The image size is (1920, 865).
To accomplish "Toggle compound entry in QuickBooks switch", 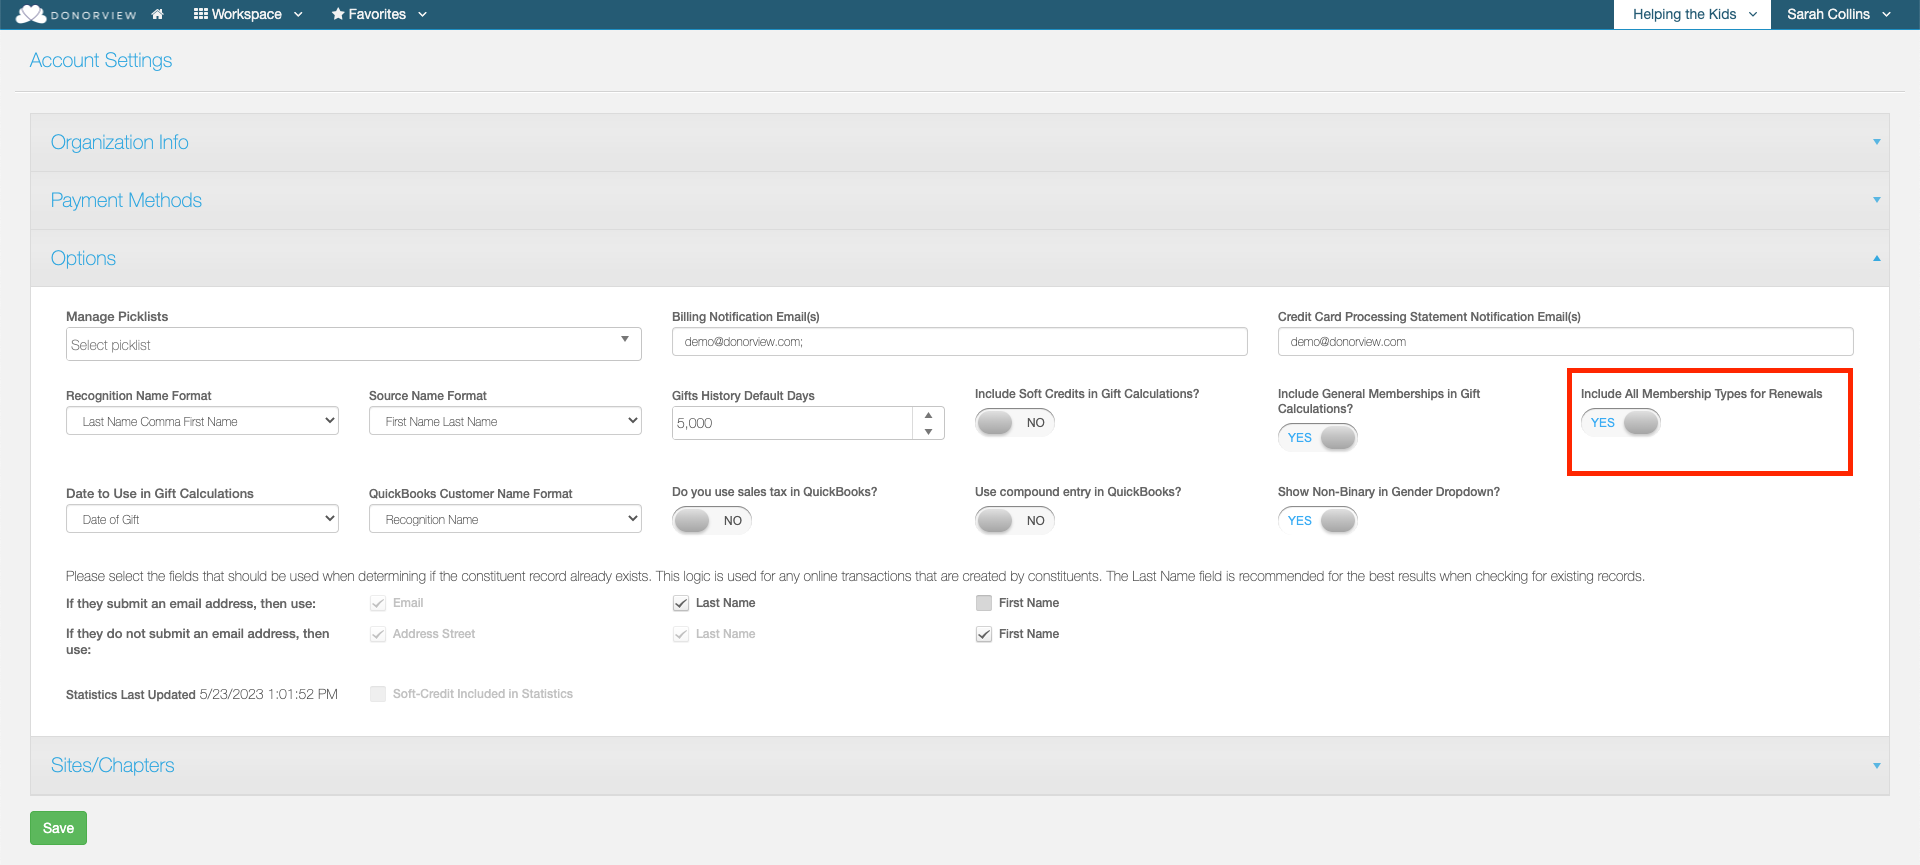I will pos(1014,520).
